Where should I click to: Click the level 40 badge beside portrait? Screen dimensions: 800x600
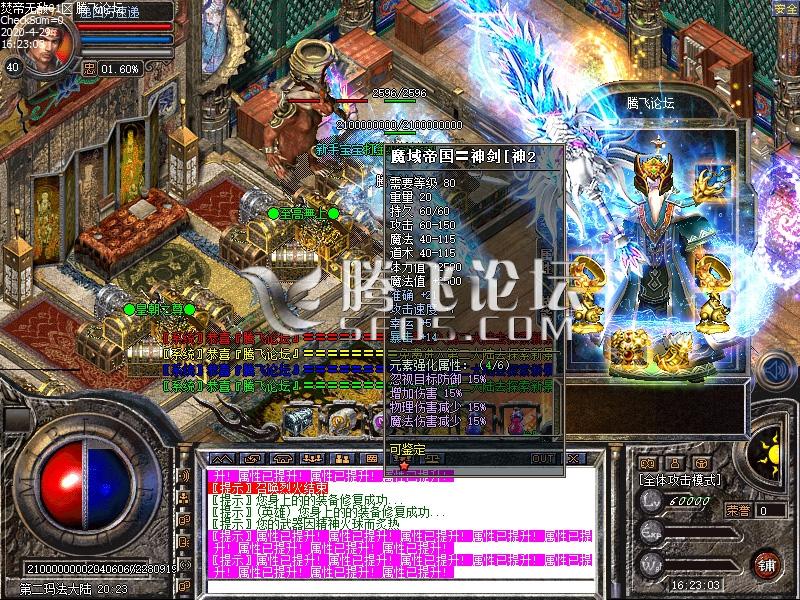pos(12,67)
